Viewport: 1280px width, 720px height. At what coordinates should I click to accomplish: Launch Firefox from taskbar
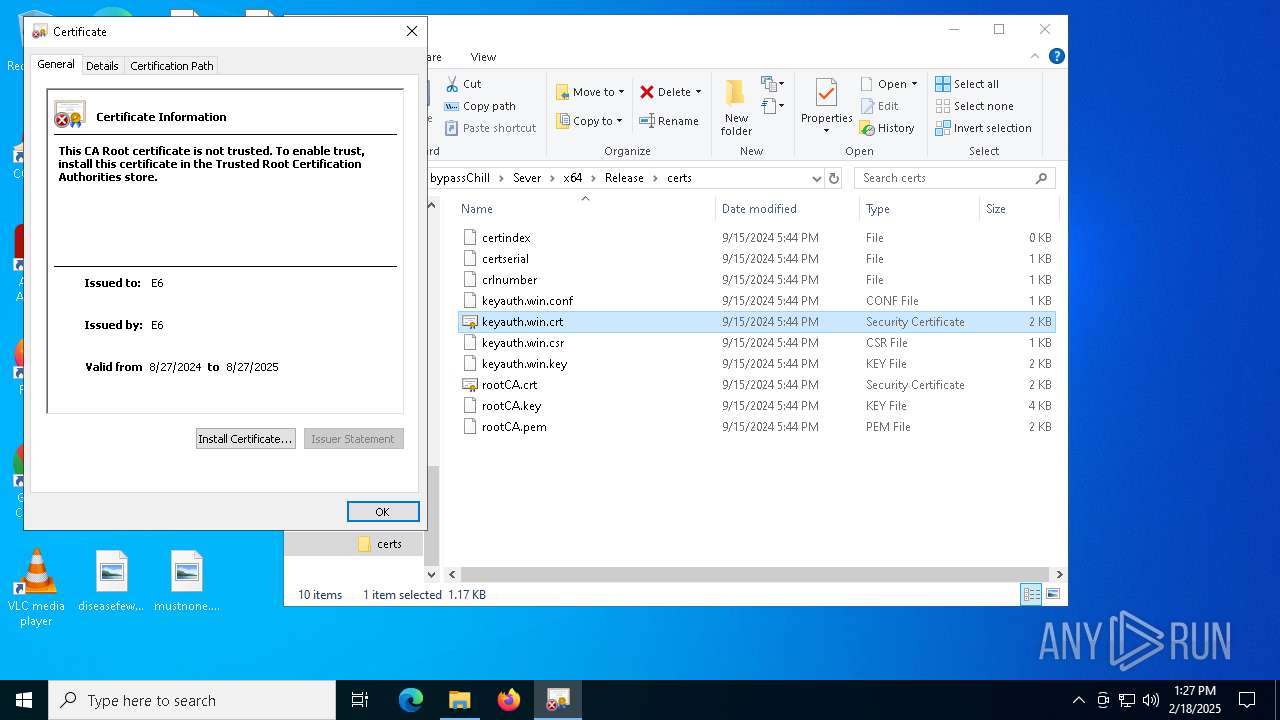pos(509,700)
